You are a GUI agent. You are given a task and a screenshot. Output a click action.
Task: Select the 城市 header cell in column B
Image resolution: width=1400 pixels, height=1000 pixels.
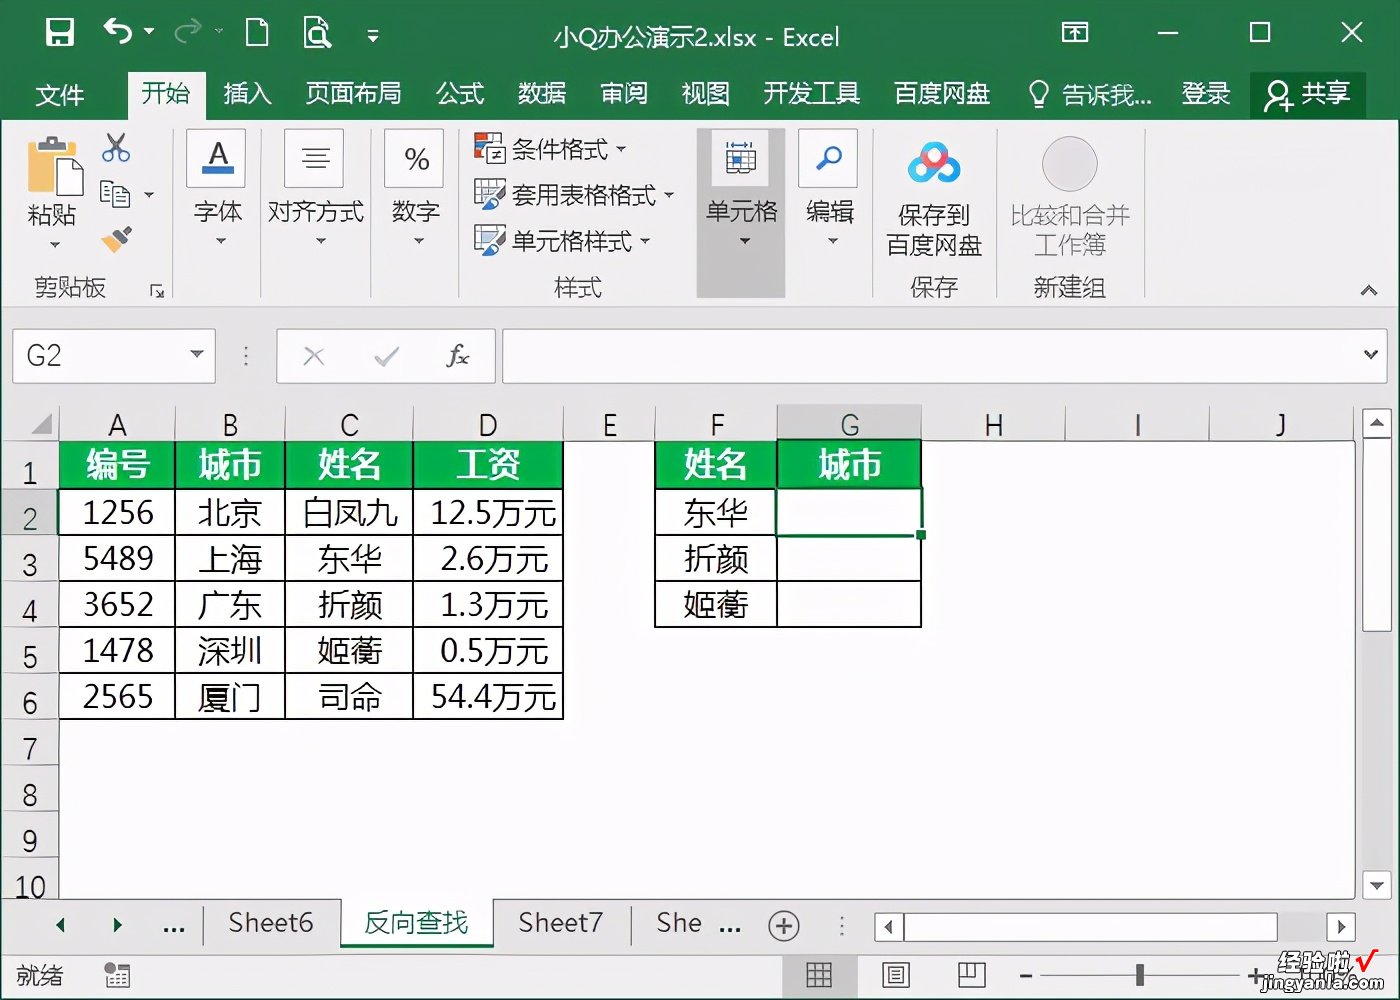tap(230, 466)
